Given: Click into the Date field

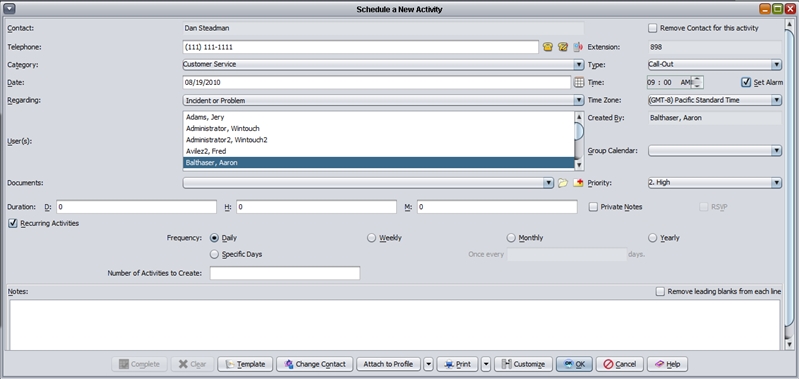Looking at the screenshot, I should pyautogui.click(x=377, y=82).
